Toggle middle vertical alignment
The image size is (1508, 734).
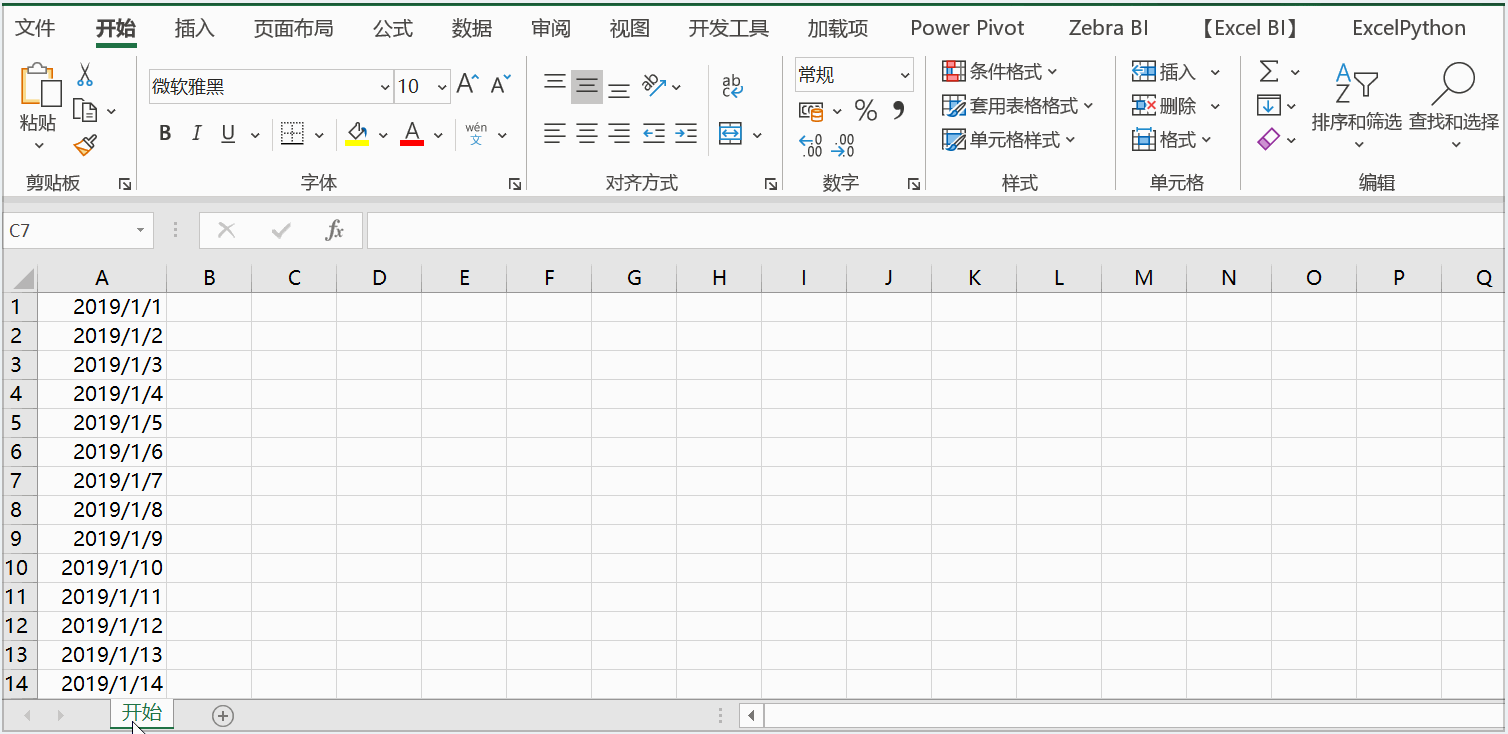pyautogui.click(x=587, y=86)
